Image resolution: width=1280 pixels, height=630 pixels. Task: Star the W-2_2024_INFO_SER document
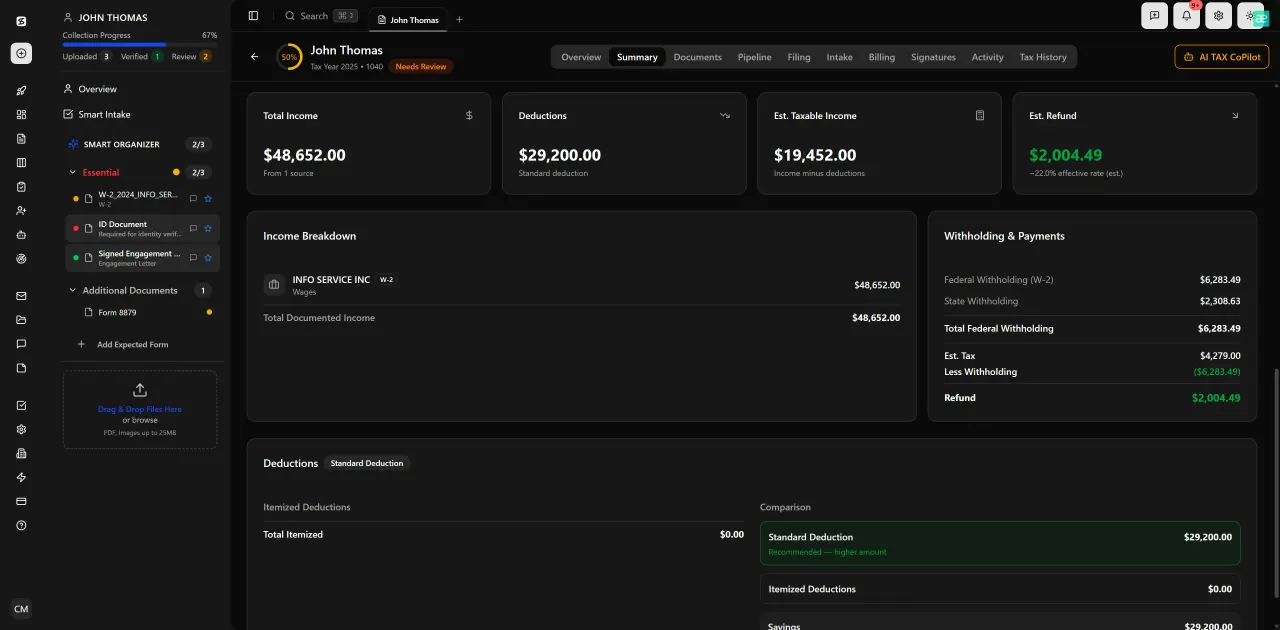[208, 199]
